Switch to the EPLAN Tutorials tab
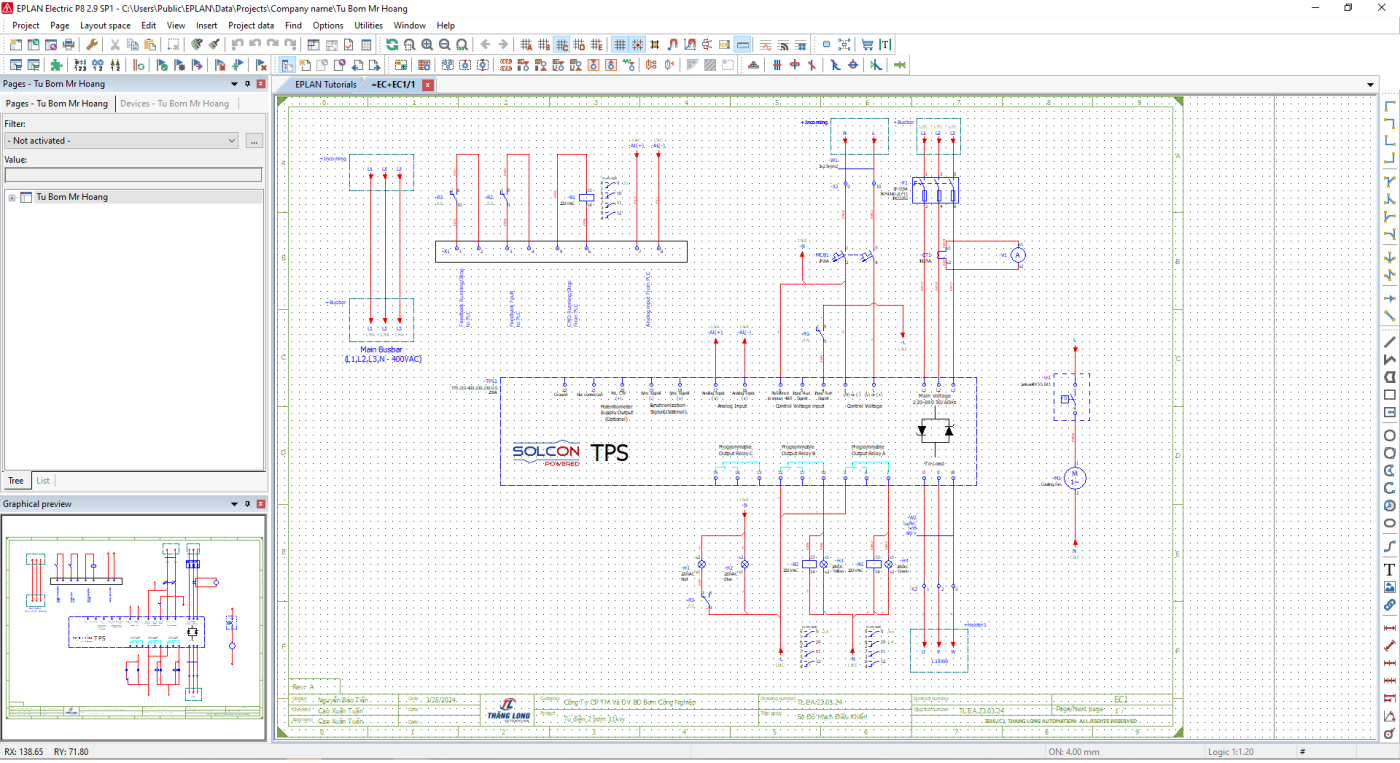The height and width of the screenshot is (763, 1400). [325, 85]
